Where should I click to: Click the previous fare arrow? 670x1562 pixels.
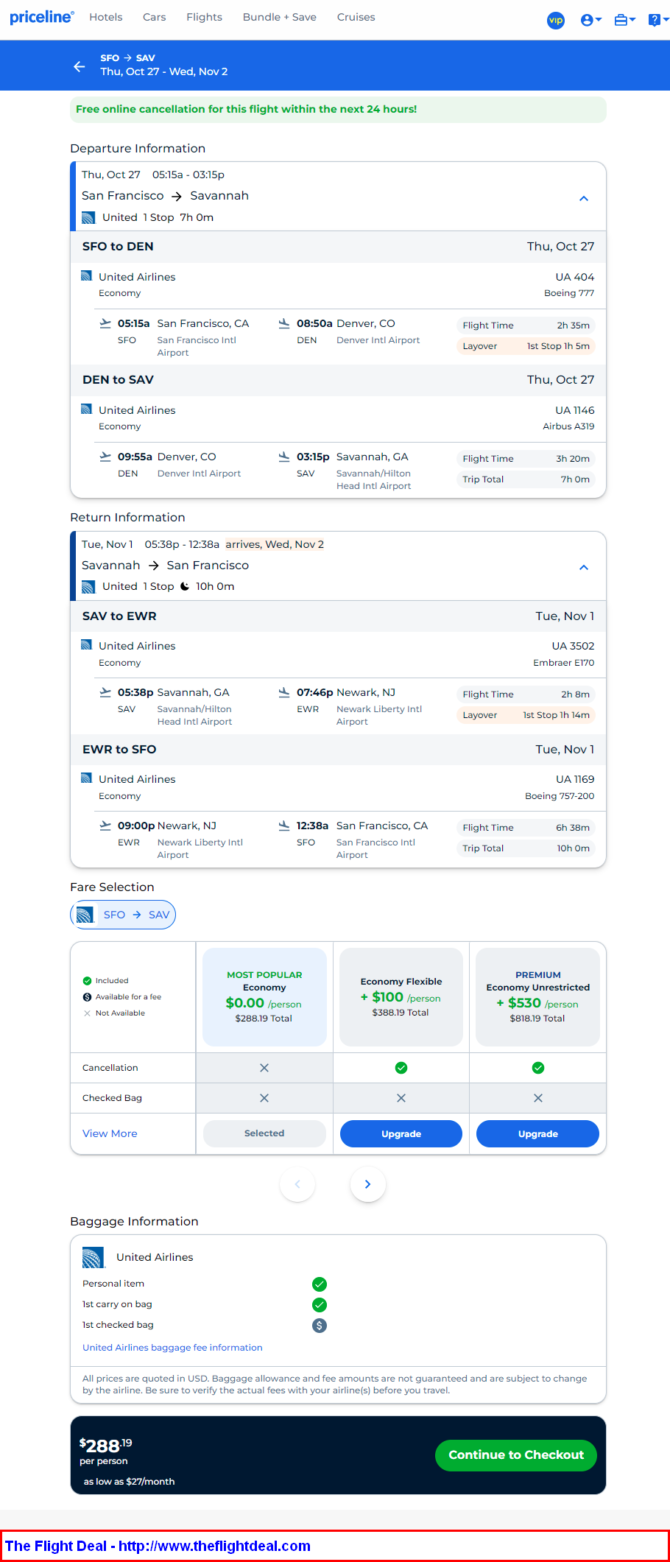click(297, 1184)
